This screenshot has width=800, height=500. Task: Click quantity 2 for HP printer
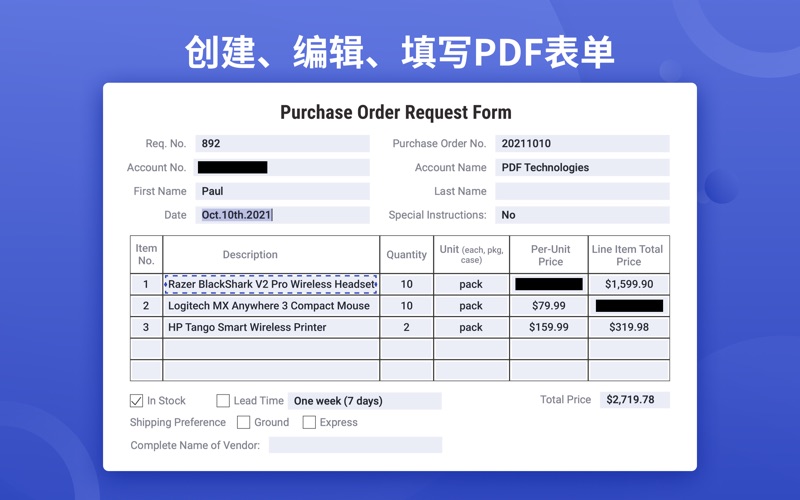point(407,327)
